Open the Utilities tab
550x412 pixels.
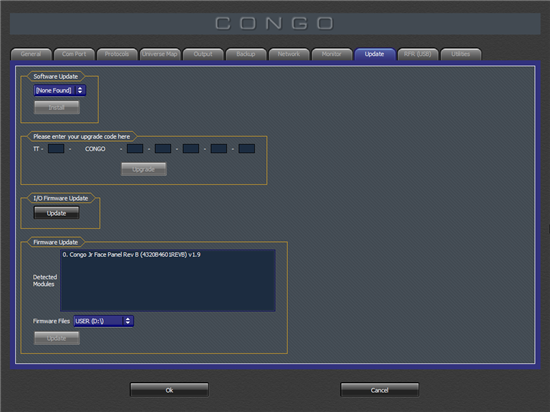tap(461, 54)
